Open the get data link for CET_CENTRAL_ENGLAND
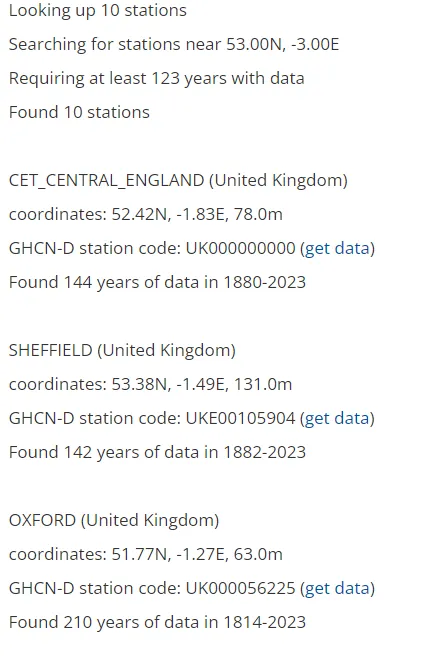The image size is (432, 658). click(338, 248)
